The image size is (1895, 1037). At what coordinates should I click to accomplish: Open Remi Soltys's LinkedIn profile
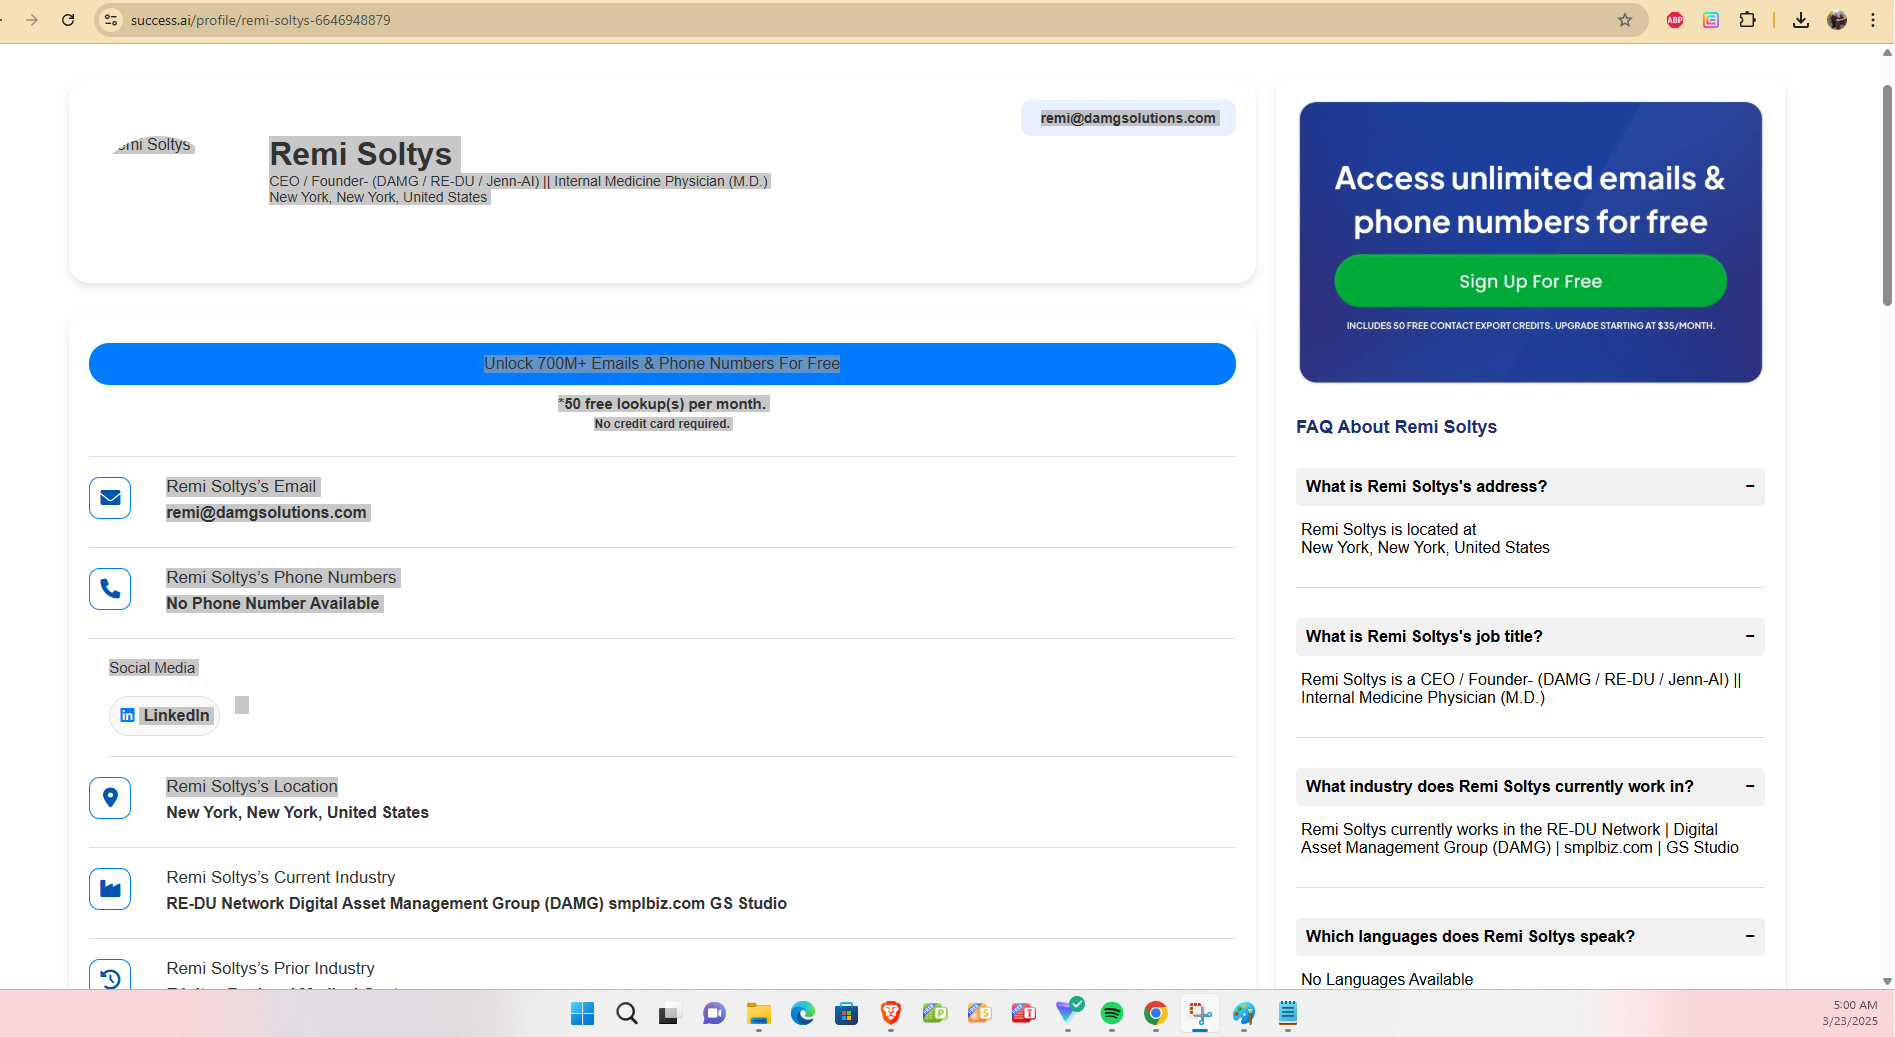[x=164, y=716]
